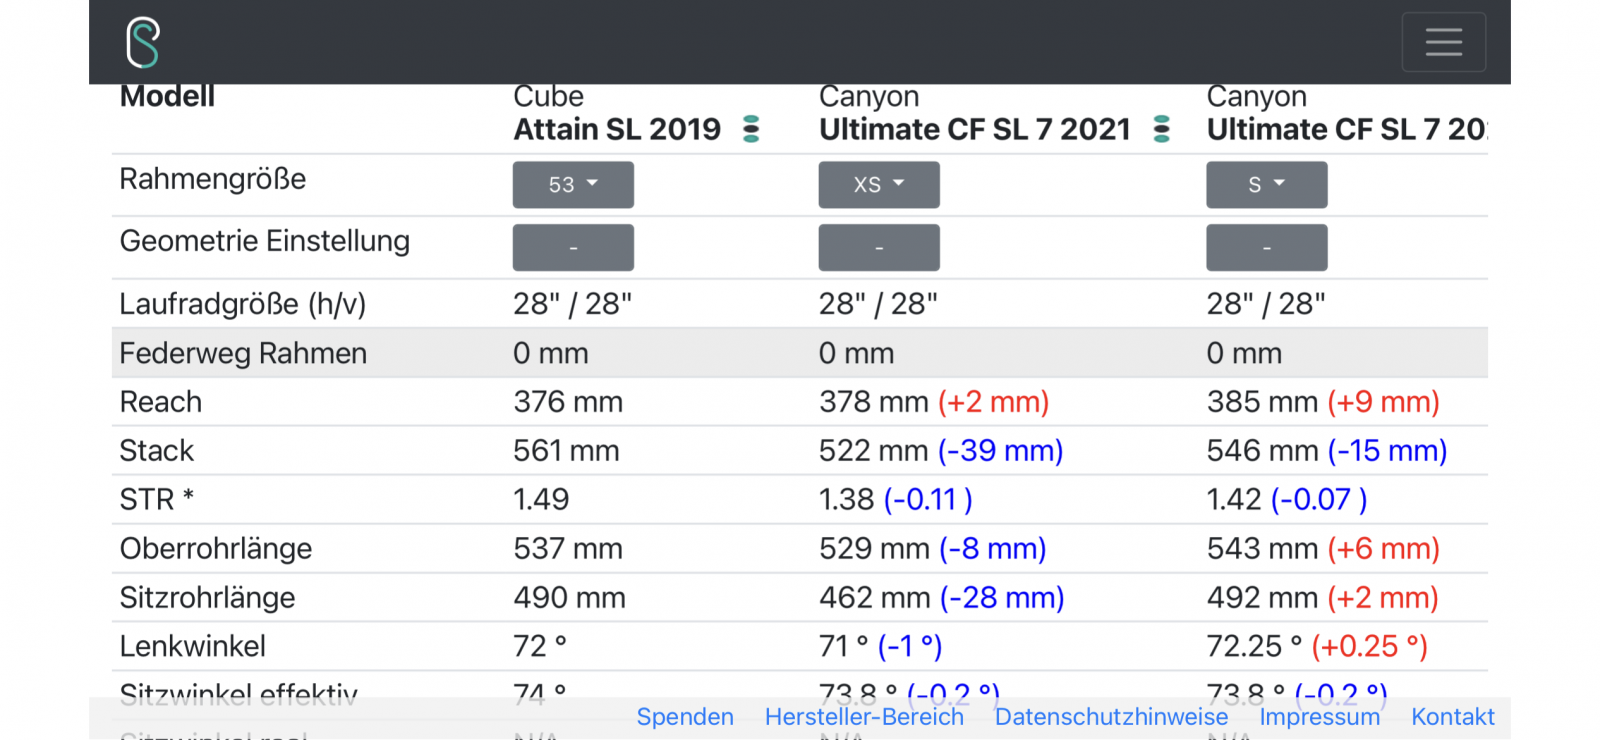Click the Reach row label
This screenshot has width=1600, height=740.
[161, 402]
